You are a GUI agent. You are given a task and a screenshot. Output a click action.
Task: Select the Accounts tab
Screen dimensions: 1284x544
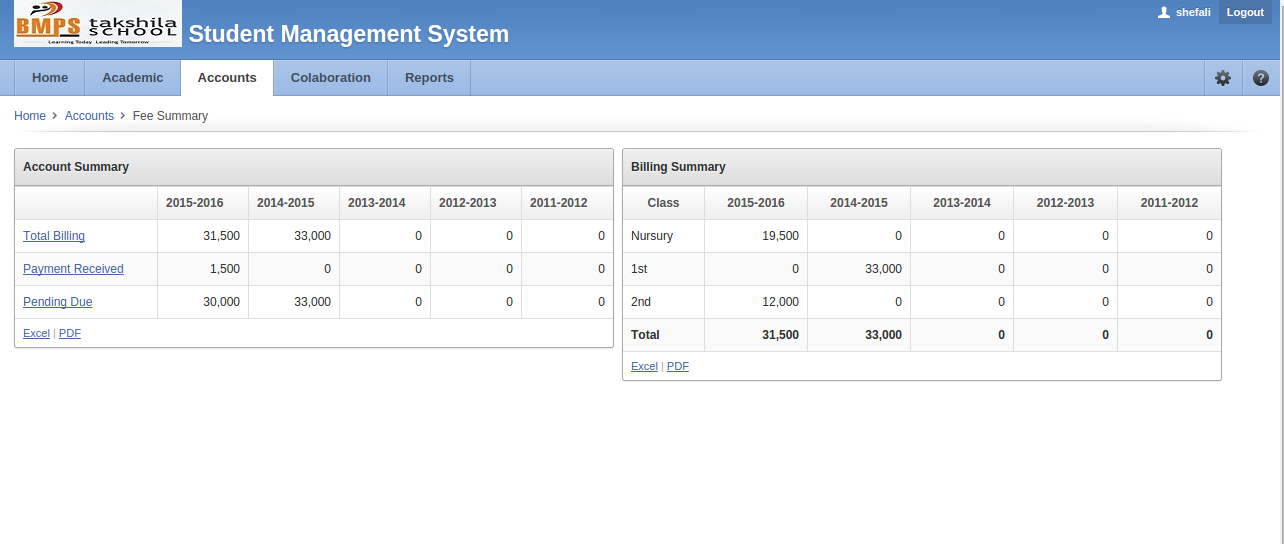[x=227, y=78]
